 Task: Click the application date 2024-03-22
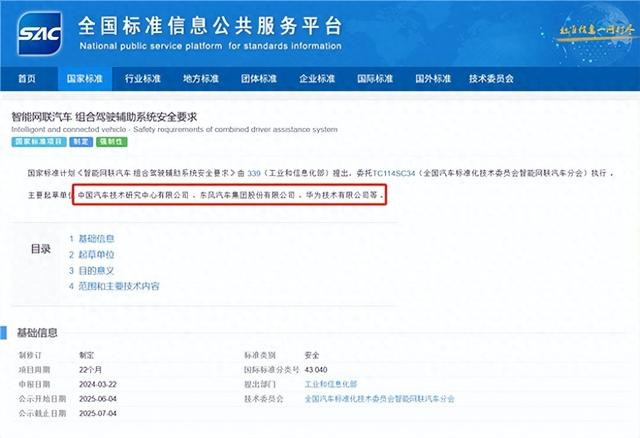pos(98,385)
